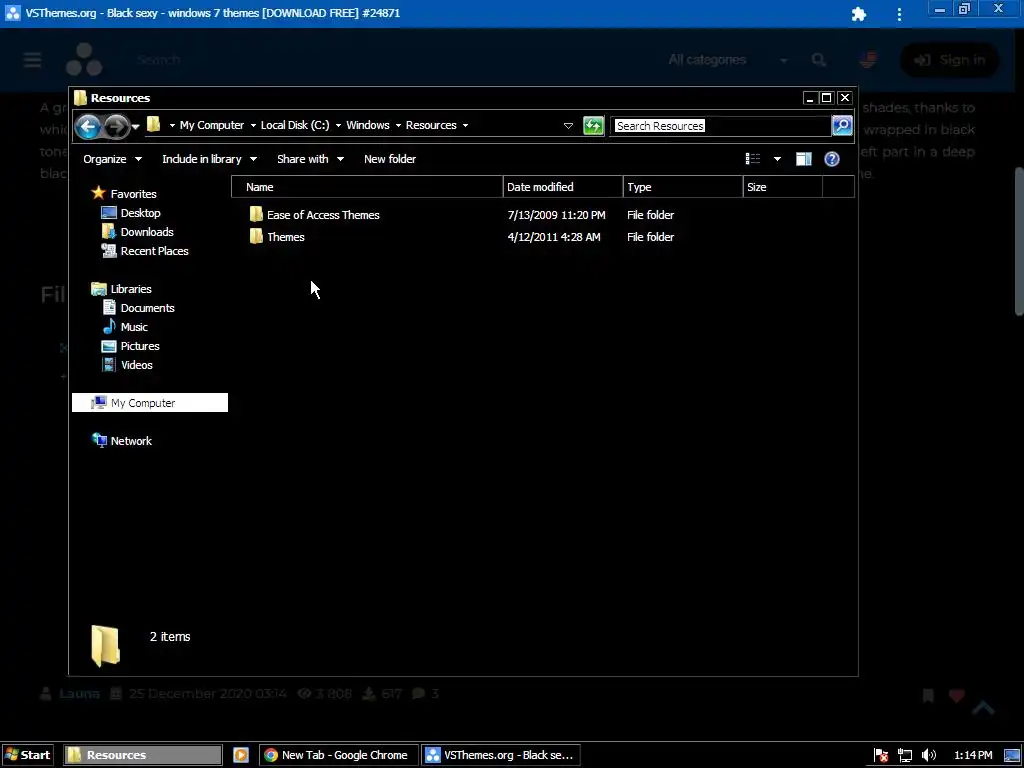Image resolution: width=1024 pixels, height=768 pixels.
Task: Click the VSThemes page scroll-to-top arrow
Action: (x=983, y=708)
